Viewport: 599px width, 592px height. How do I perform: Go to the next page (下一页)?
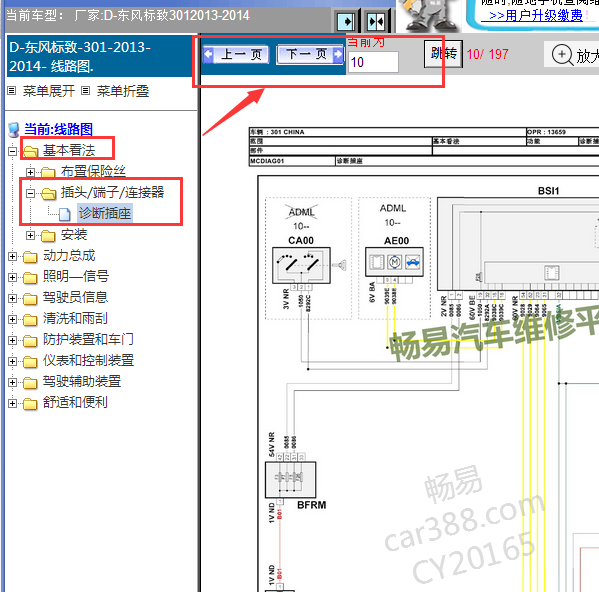pyautogui.click(x=310, y=55)
